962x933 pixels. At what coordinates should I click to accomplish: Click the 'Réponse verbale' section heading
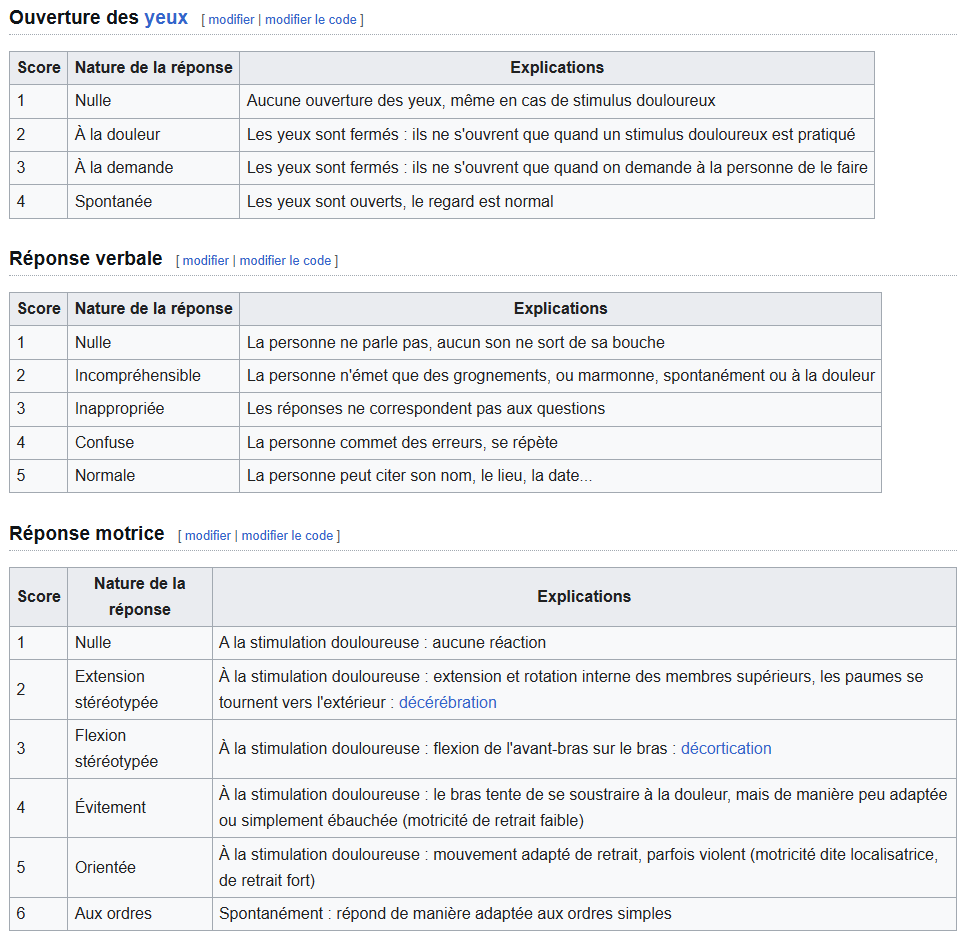click(x=85, y=259)
